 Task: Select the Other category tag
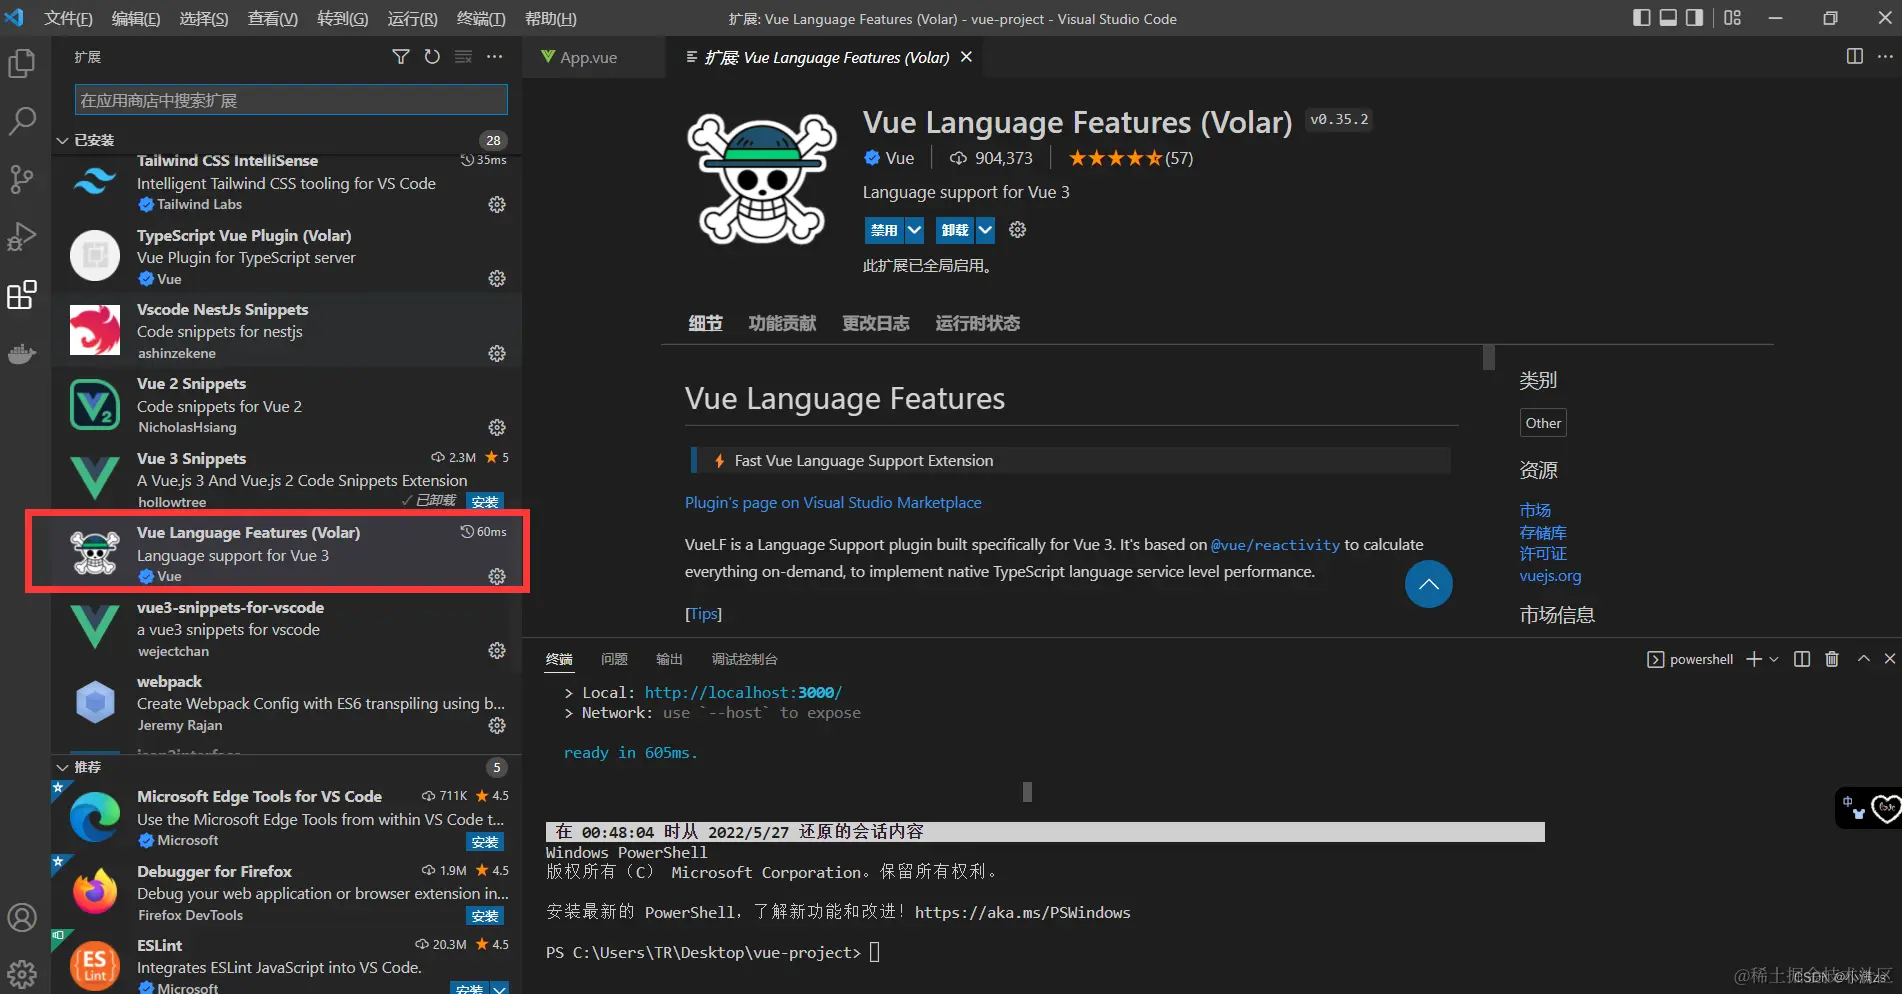point(1543,423)
